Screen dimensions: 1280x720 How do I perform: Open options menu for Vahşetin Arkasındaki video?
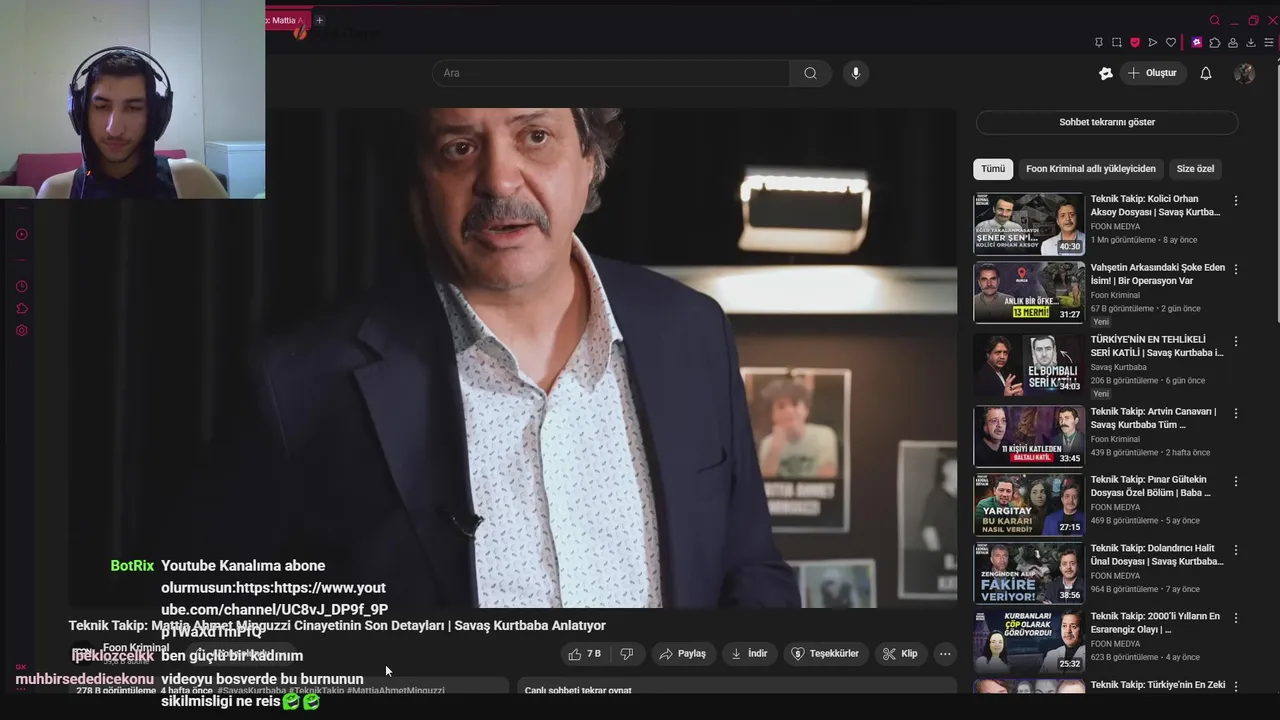tap(1236, 269)
